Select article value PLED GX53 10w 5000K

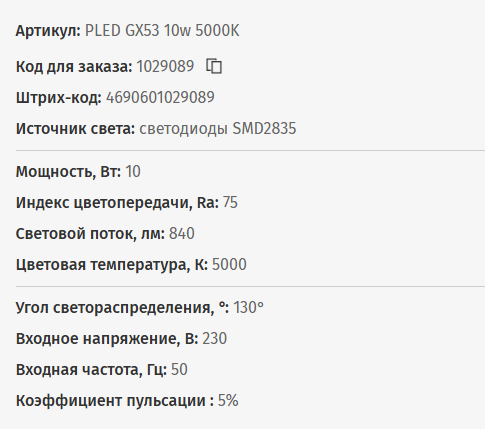[x=162, y=31]
